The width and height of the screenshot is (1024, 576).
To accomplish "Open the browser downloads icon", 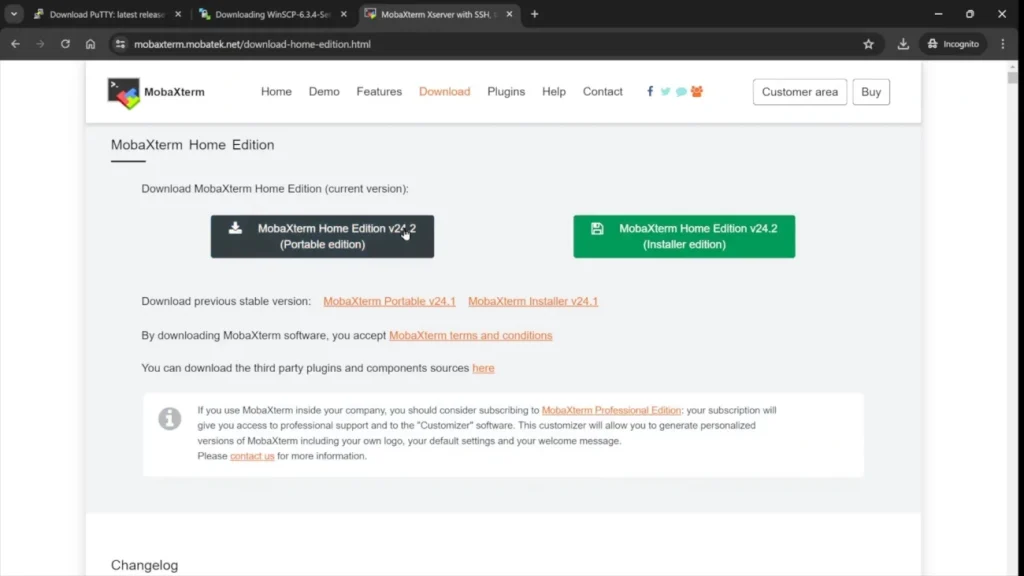I will click(x=903, y=44).
